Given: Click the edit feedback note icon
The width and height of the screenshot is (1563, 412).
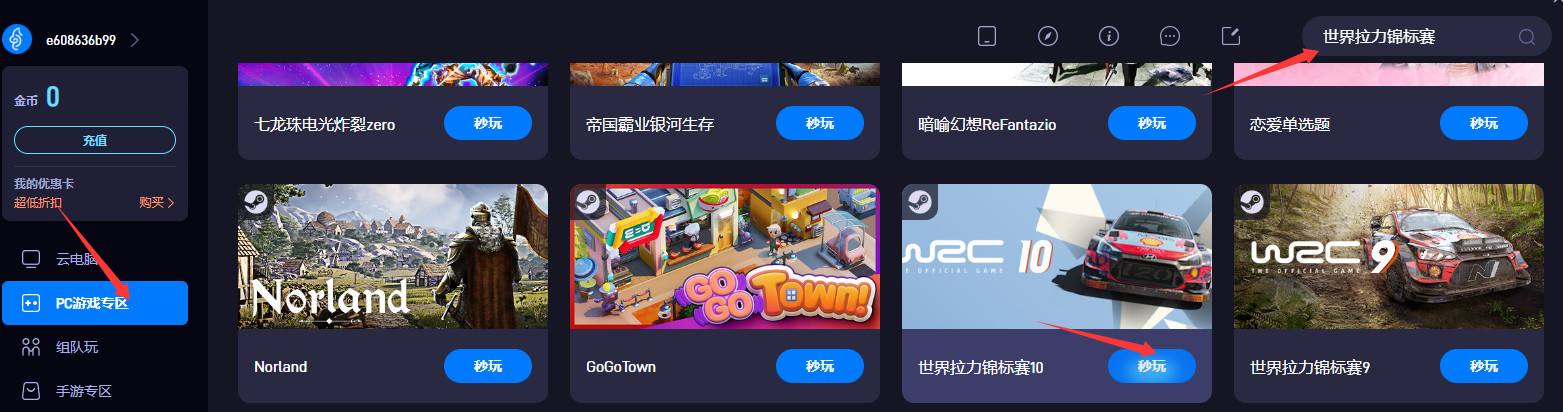Looking at the screenshot, I should tap(1231, 36).
